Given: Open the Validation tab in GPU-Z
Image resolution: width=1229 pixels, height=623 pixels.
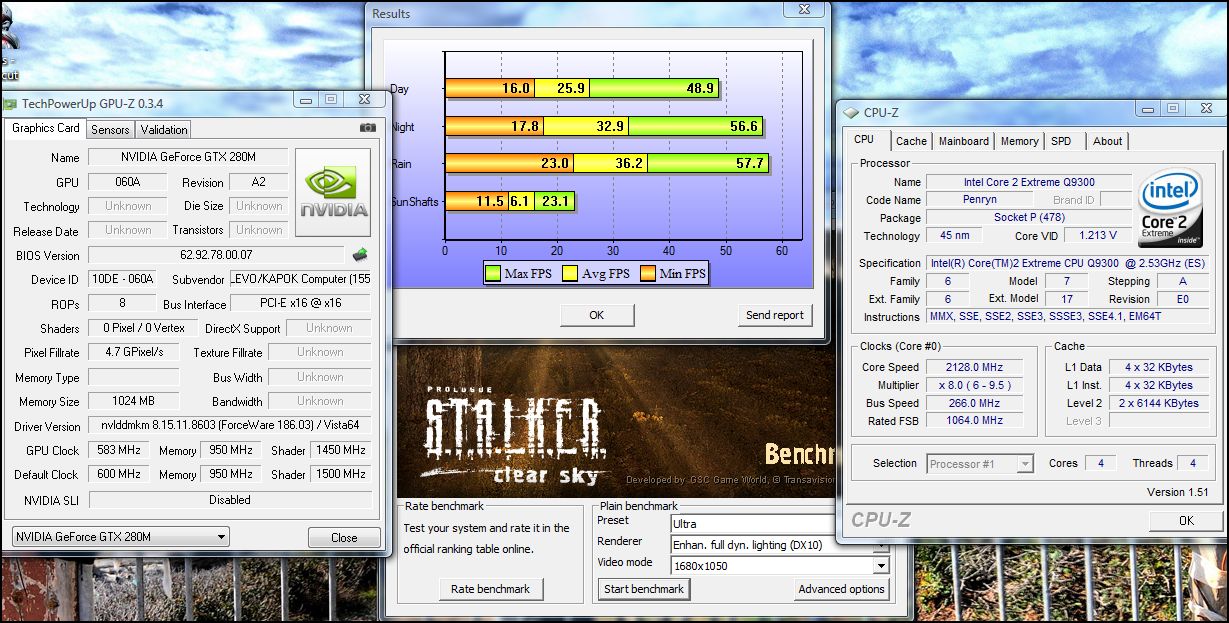Looking at the screenshot, I should pyautogui.click(x=164, y=129).
